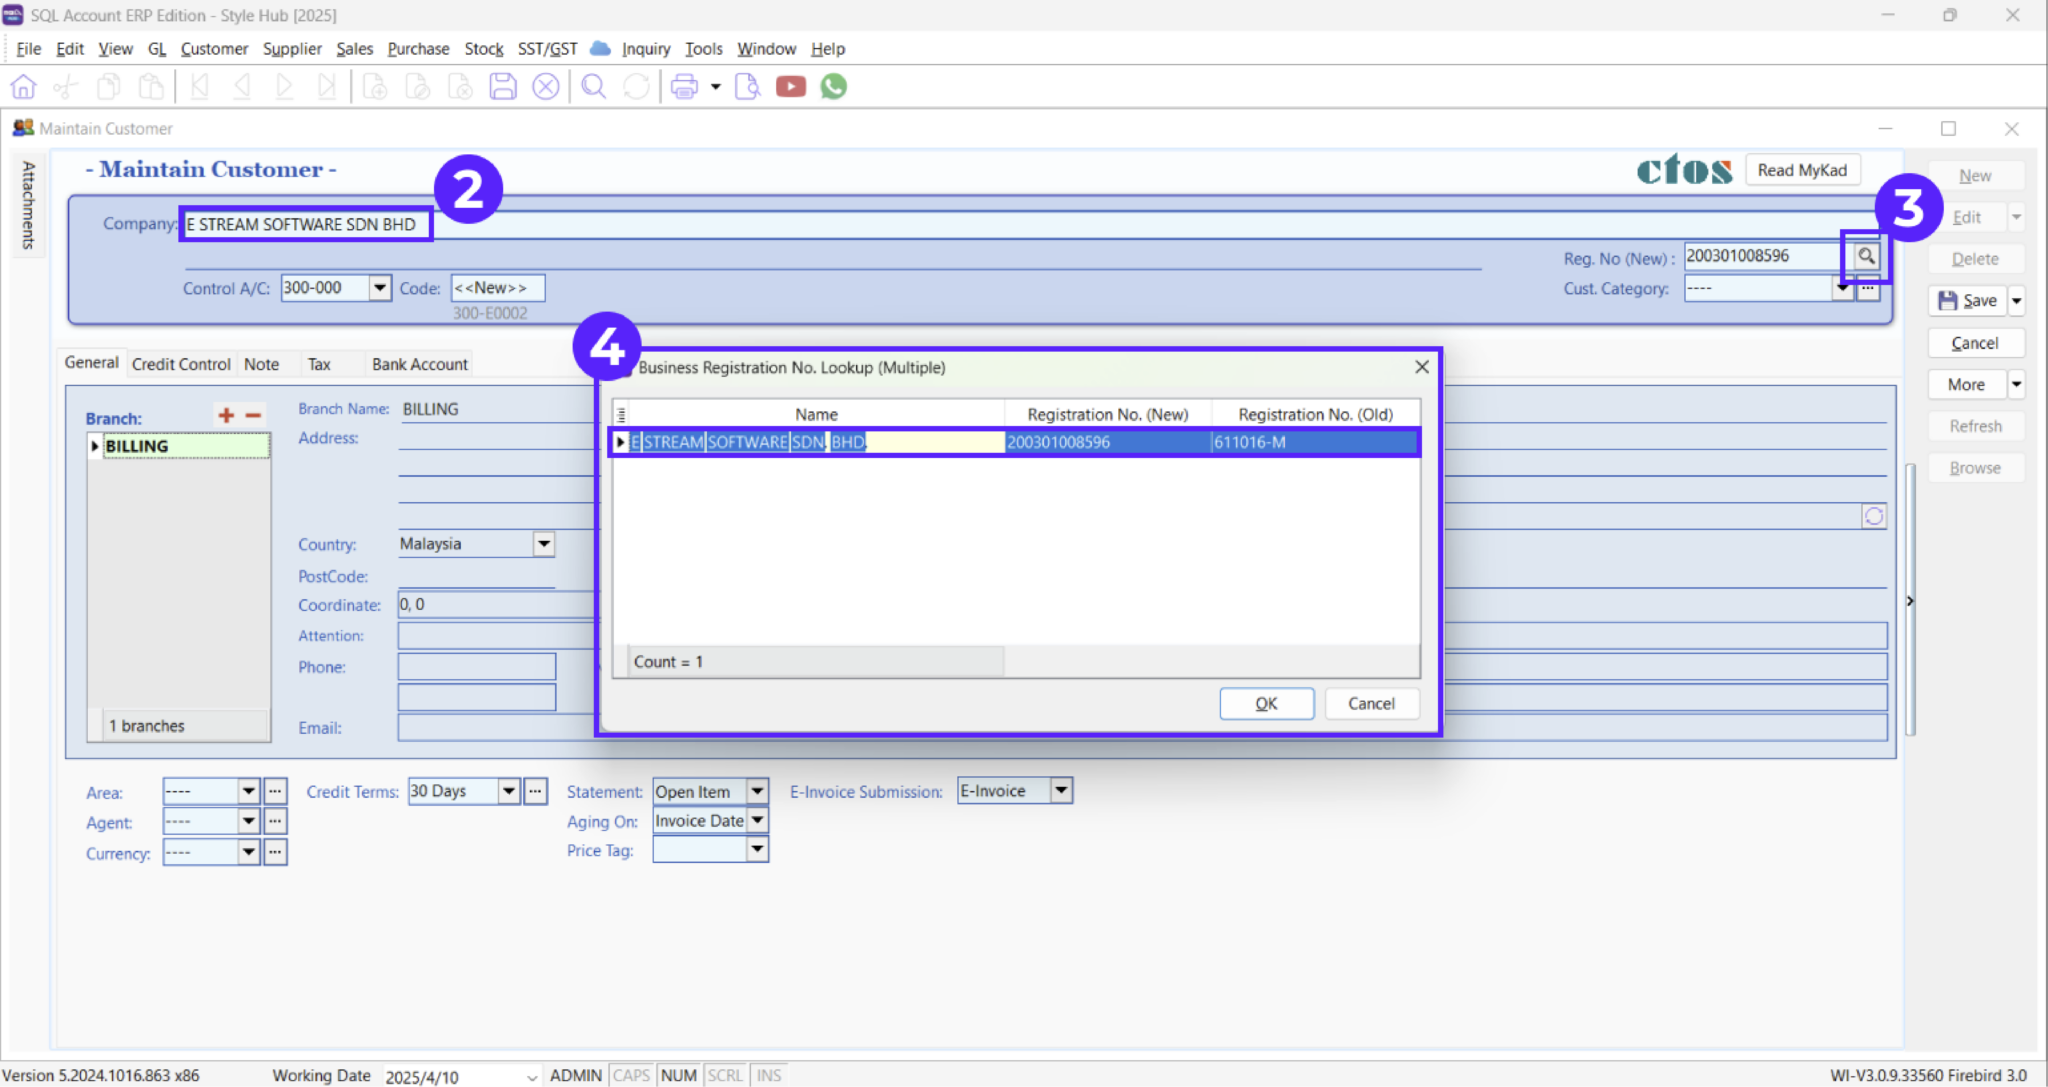The height and width of the screenshot is (1087, 2048).
Task: Open the YouTube icon in the toolbar
Action: pos(790,86)
